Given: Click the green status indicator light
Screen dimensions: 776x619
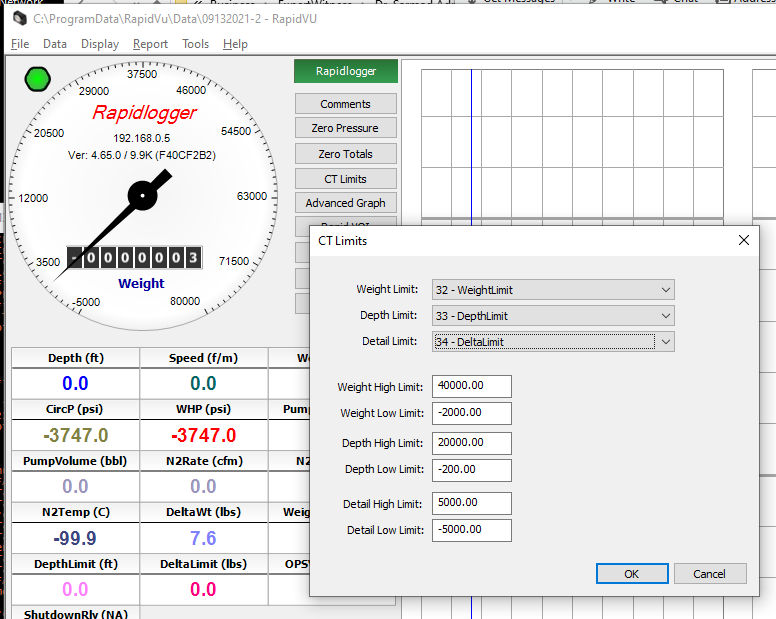Looking at the screenshot, I should (x=38, y=79).
